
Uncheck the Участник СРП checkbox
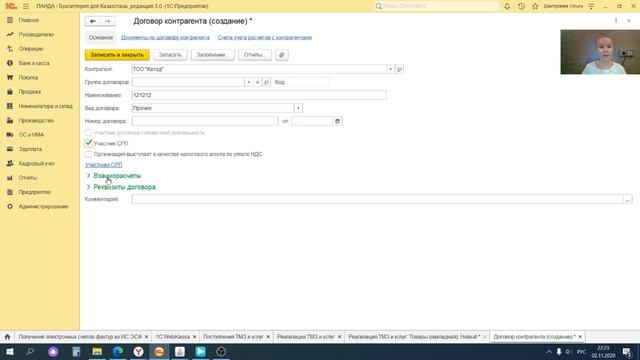pos(88,143)
